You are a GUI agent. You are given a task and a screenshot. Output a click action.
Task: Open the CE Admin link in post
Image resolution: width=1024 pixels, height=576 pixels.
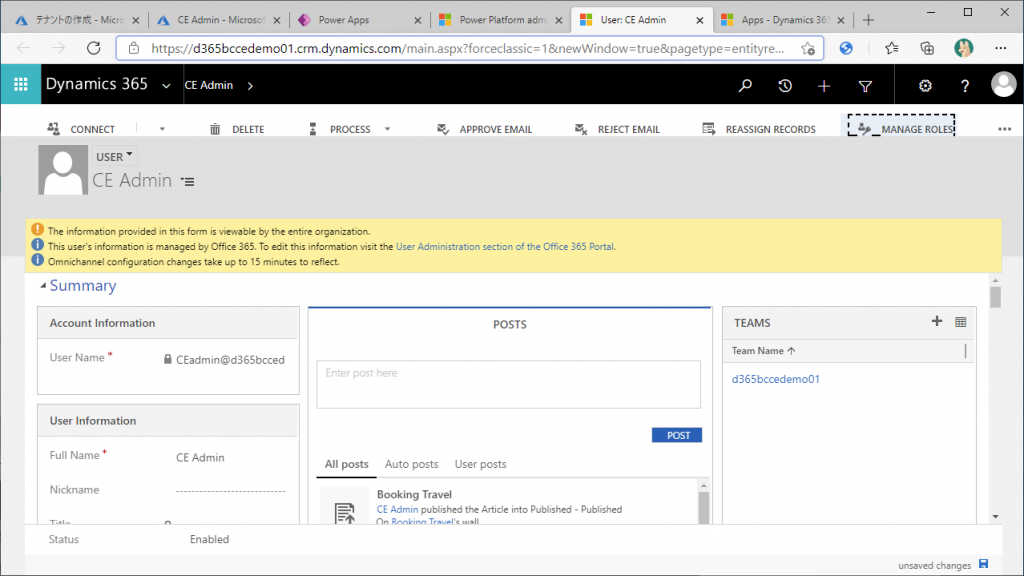click(397, 509)
